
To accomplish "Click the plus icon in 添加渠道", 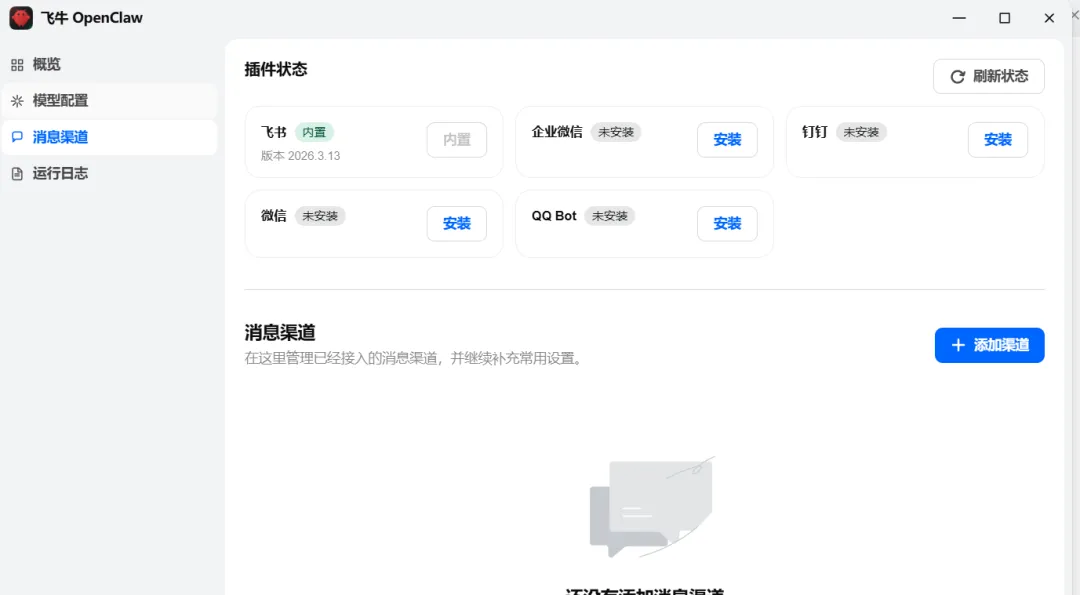I will 957,345.
